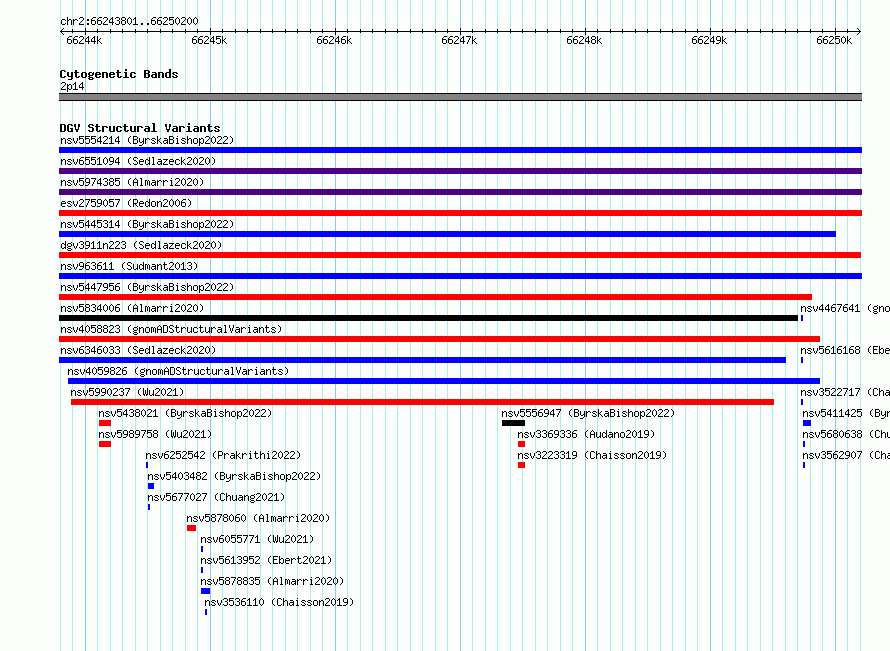Click nsv5447956 (ByrskaBishop2022) label
Viewport: 890px width, 651px height.
pos(147,287)
